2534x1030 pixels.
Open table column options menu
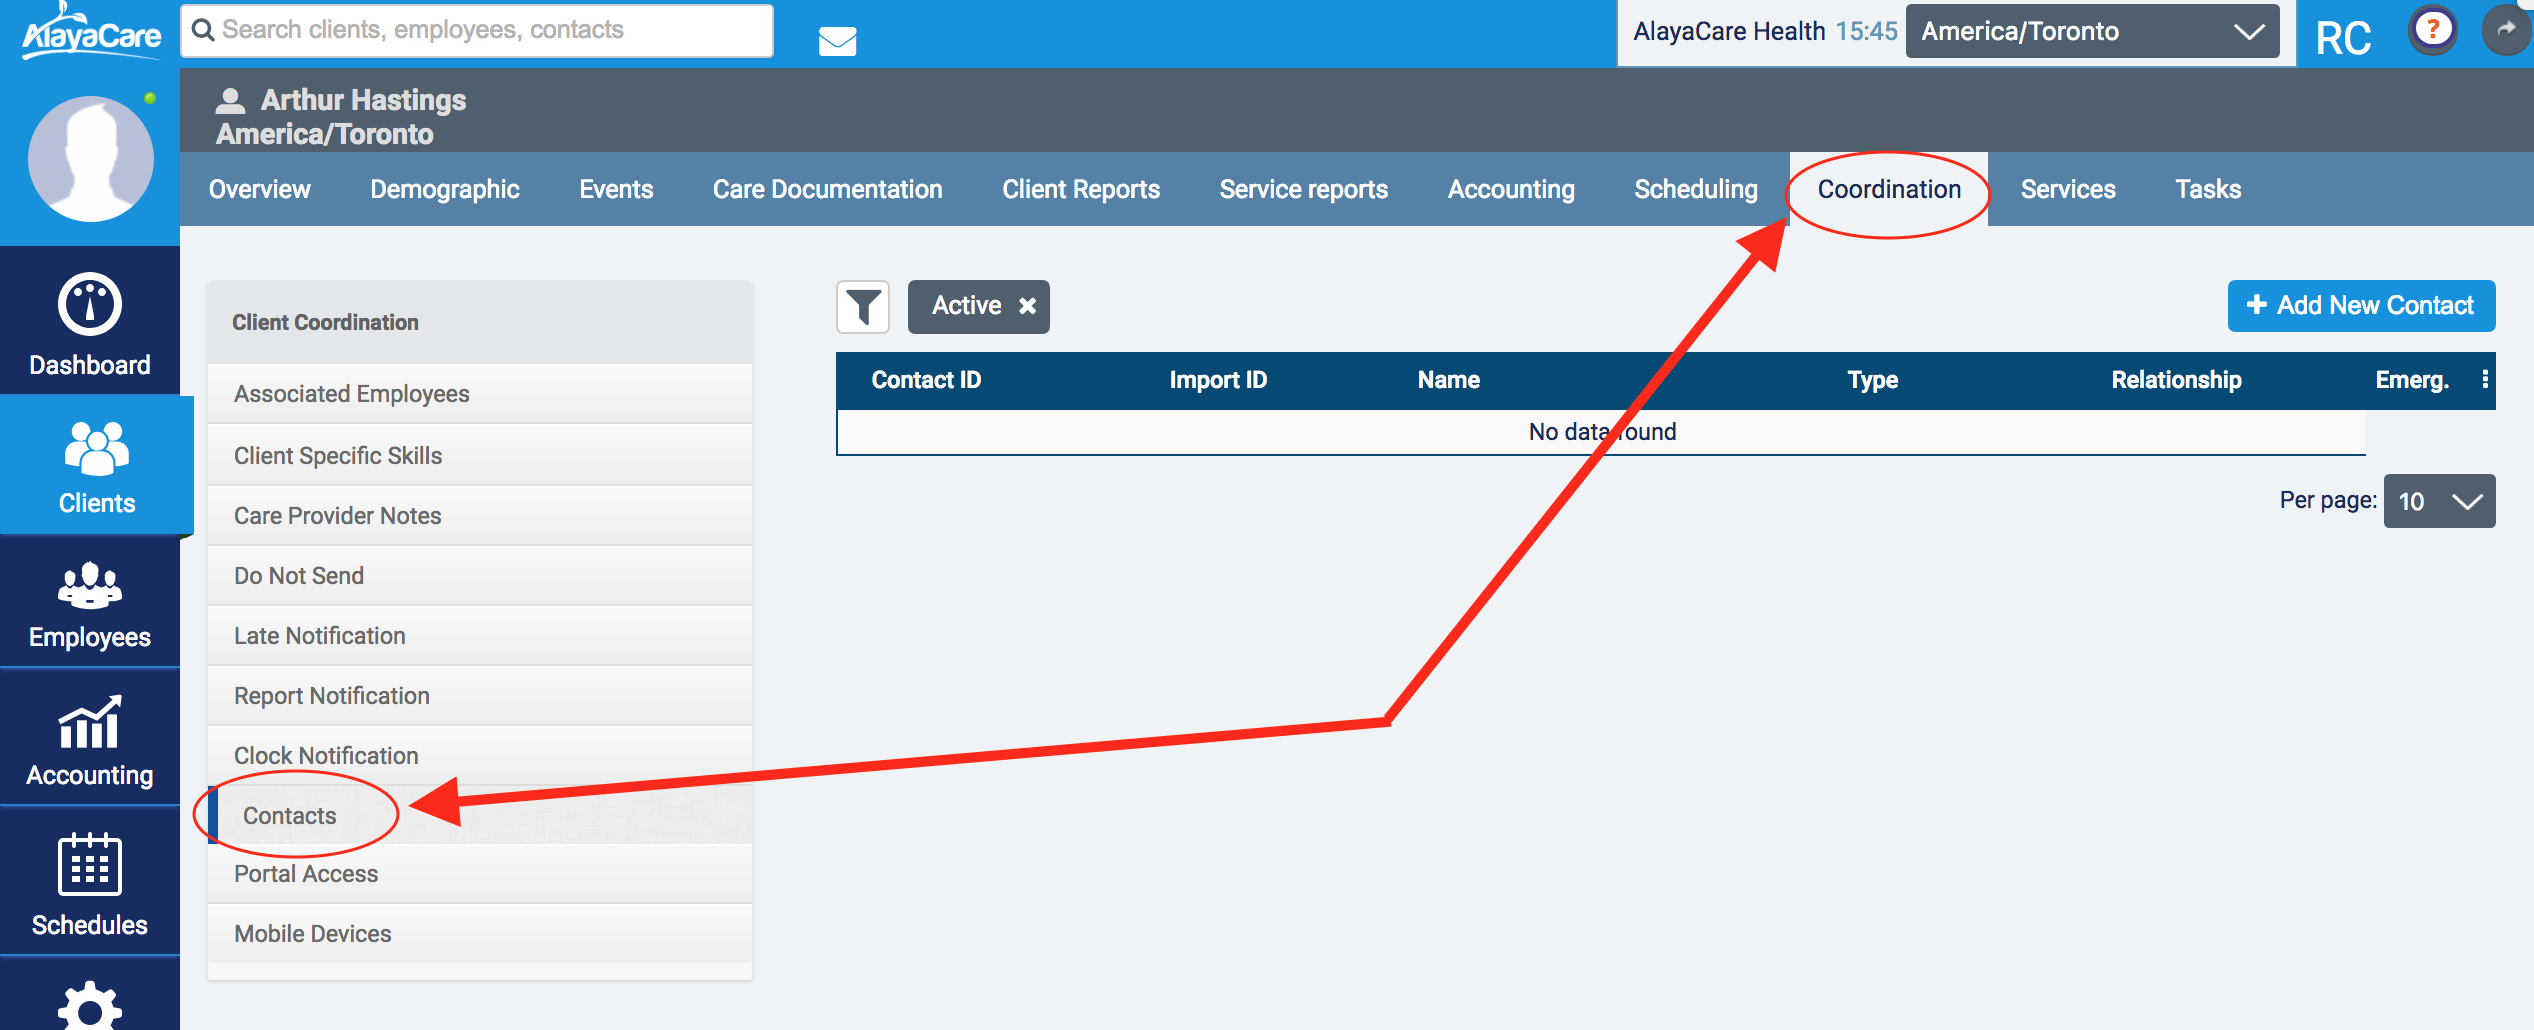point(2485,380)
